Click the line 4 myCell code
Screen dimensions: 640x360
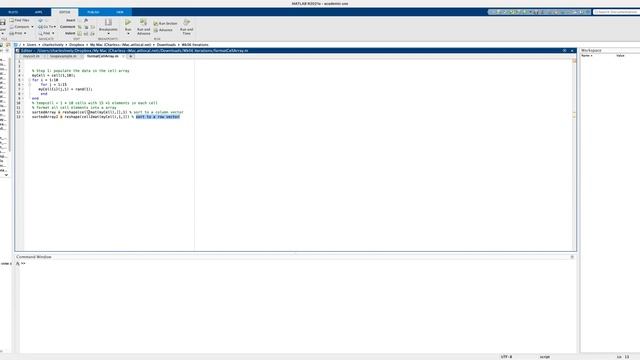[53, 76]
